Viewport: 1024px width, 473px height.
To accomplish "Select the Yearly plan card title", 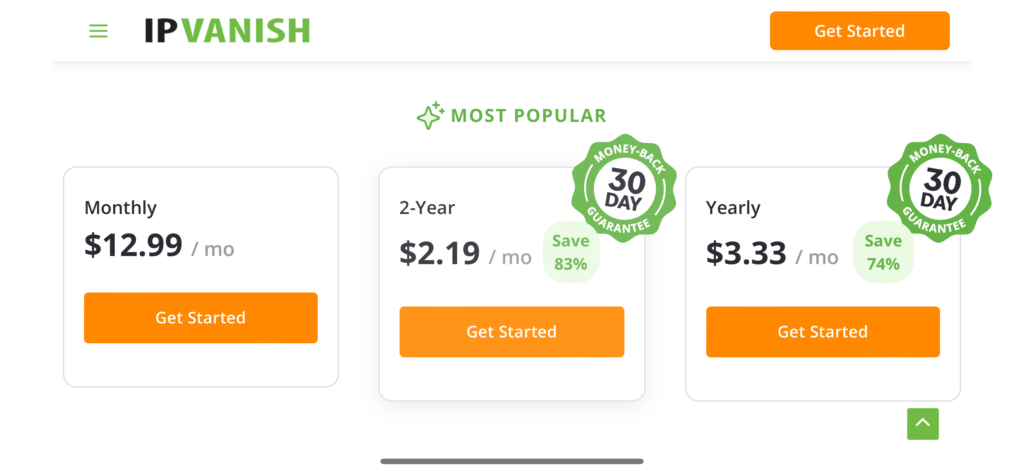I will point(733,208).
